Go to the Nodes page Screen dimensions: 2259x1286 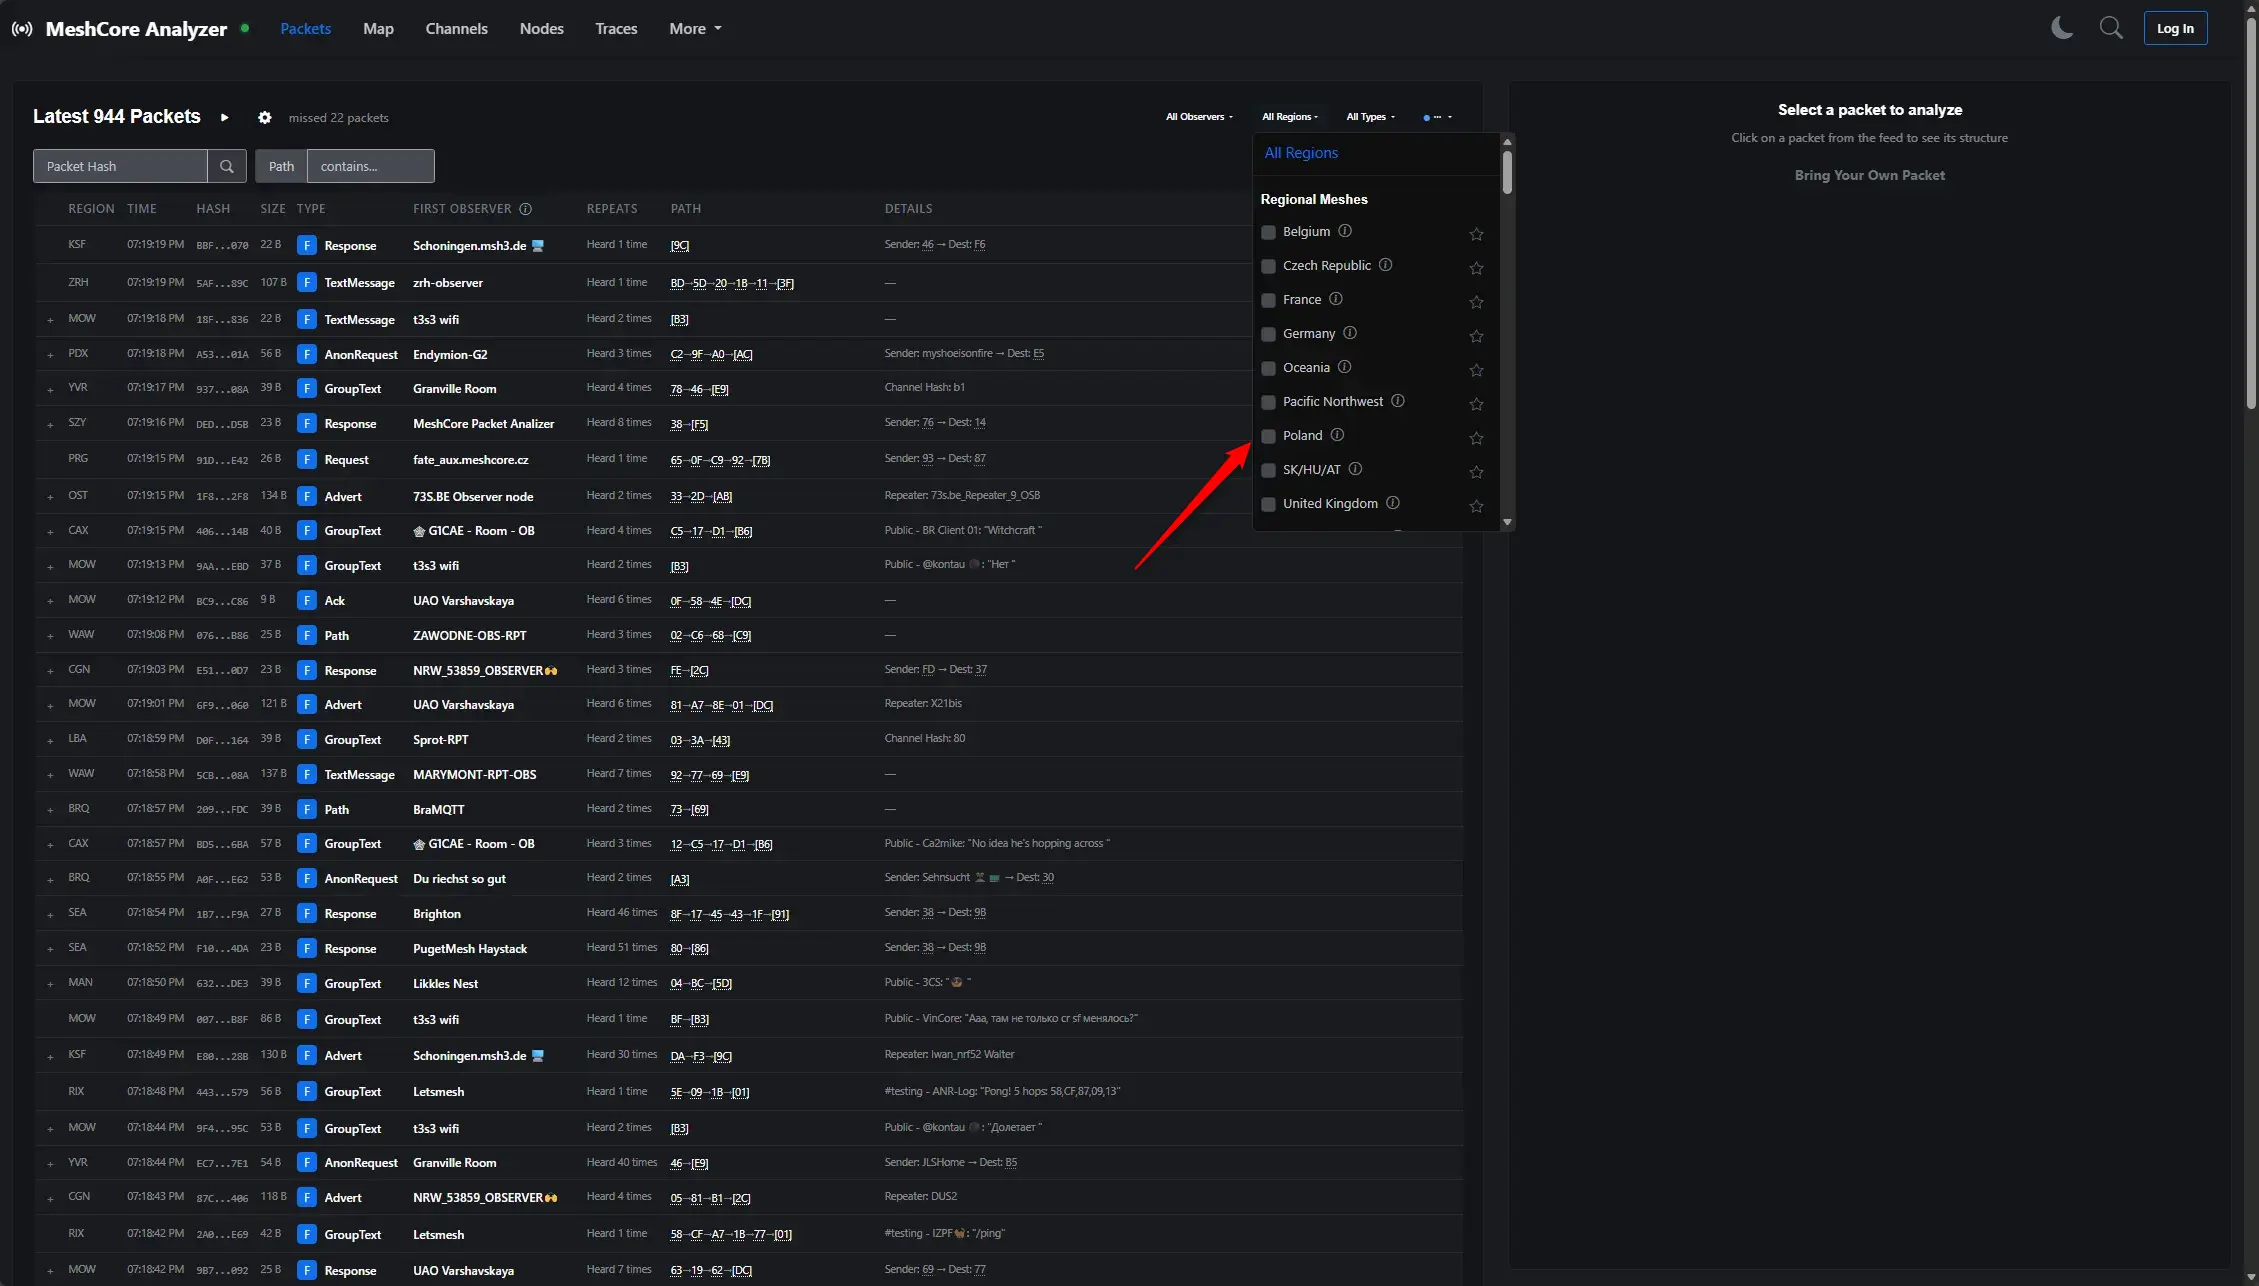541,29
